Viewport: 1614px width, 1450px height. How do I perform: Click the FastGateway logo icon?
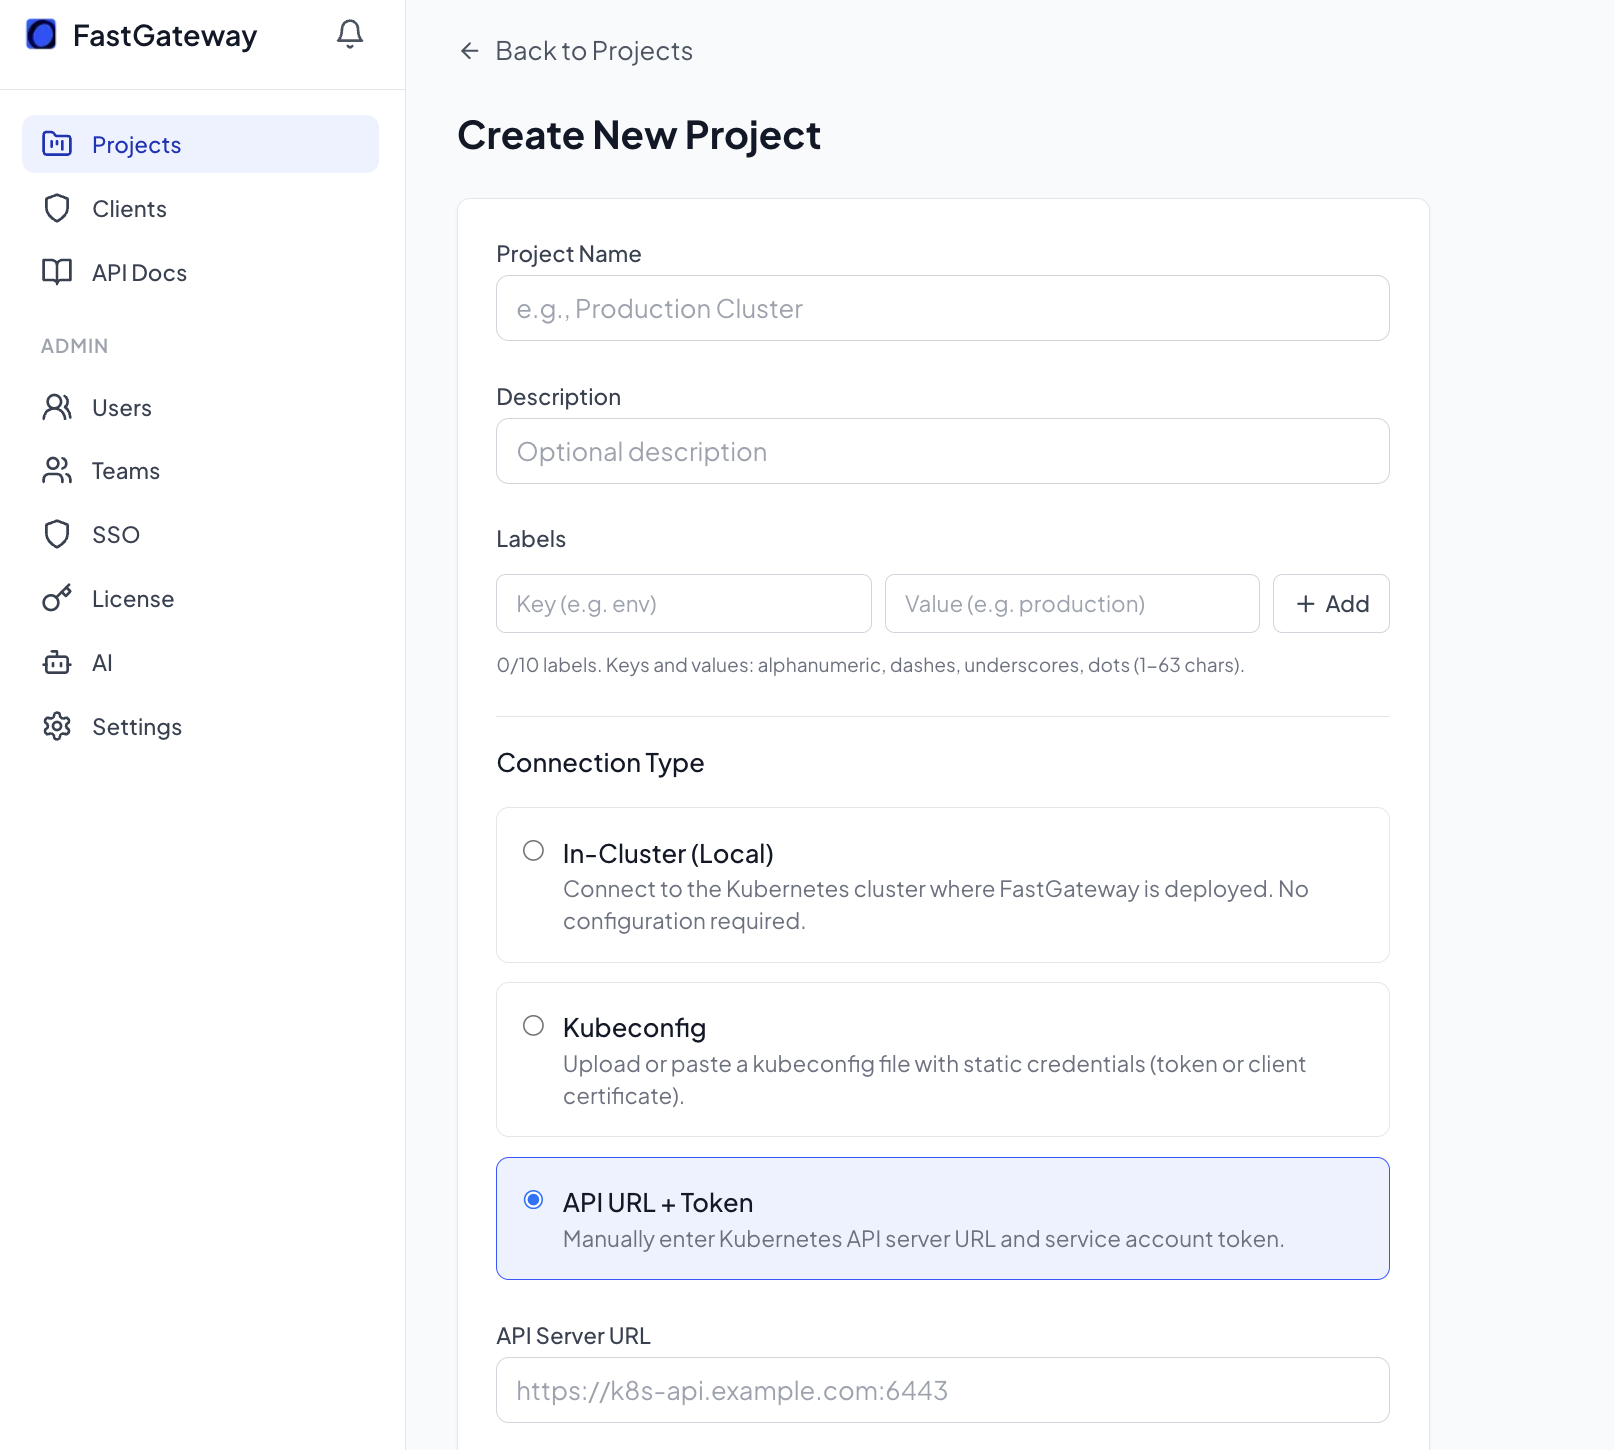click(41, 35)
